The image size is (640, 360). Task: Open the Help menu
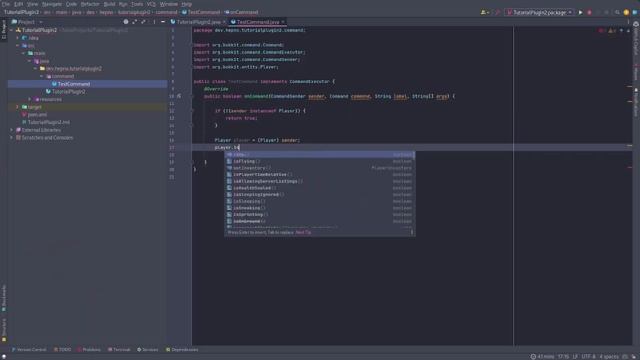pos(187,4)
